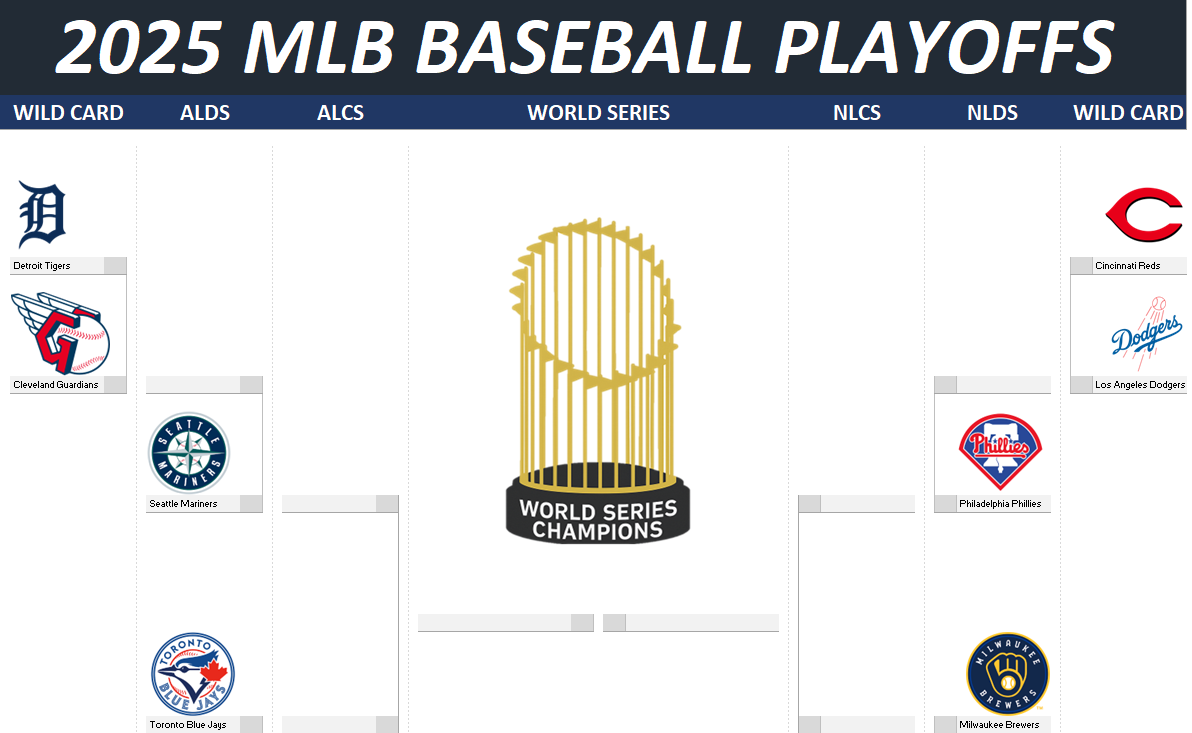Click the Seattle Mariners logo
The height and width of the screenshot is (733, 1192).
point(189,453)
